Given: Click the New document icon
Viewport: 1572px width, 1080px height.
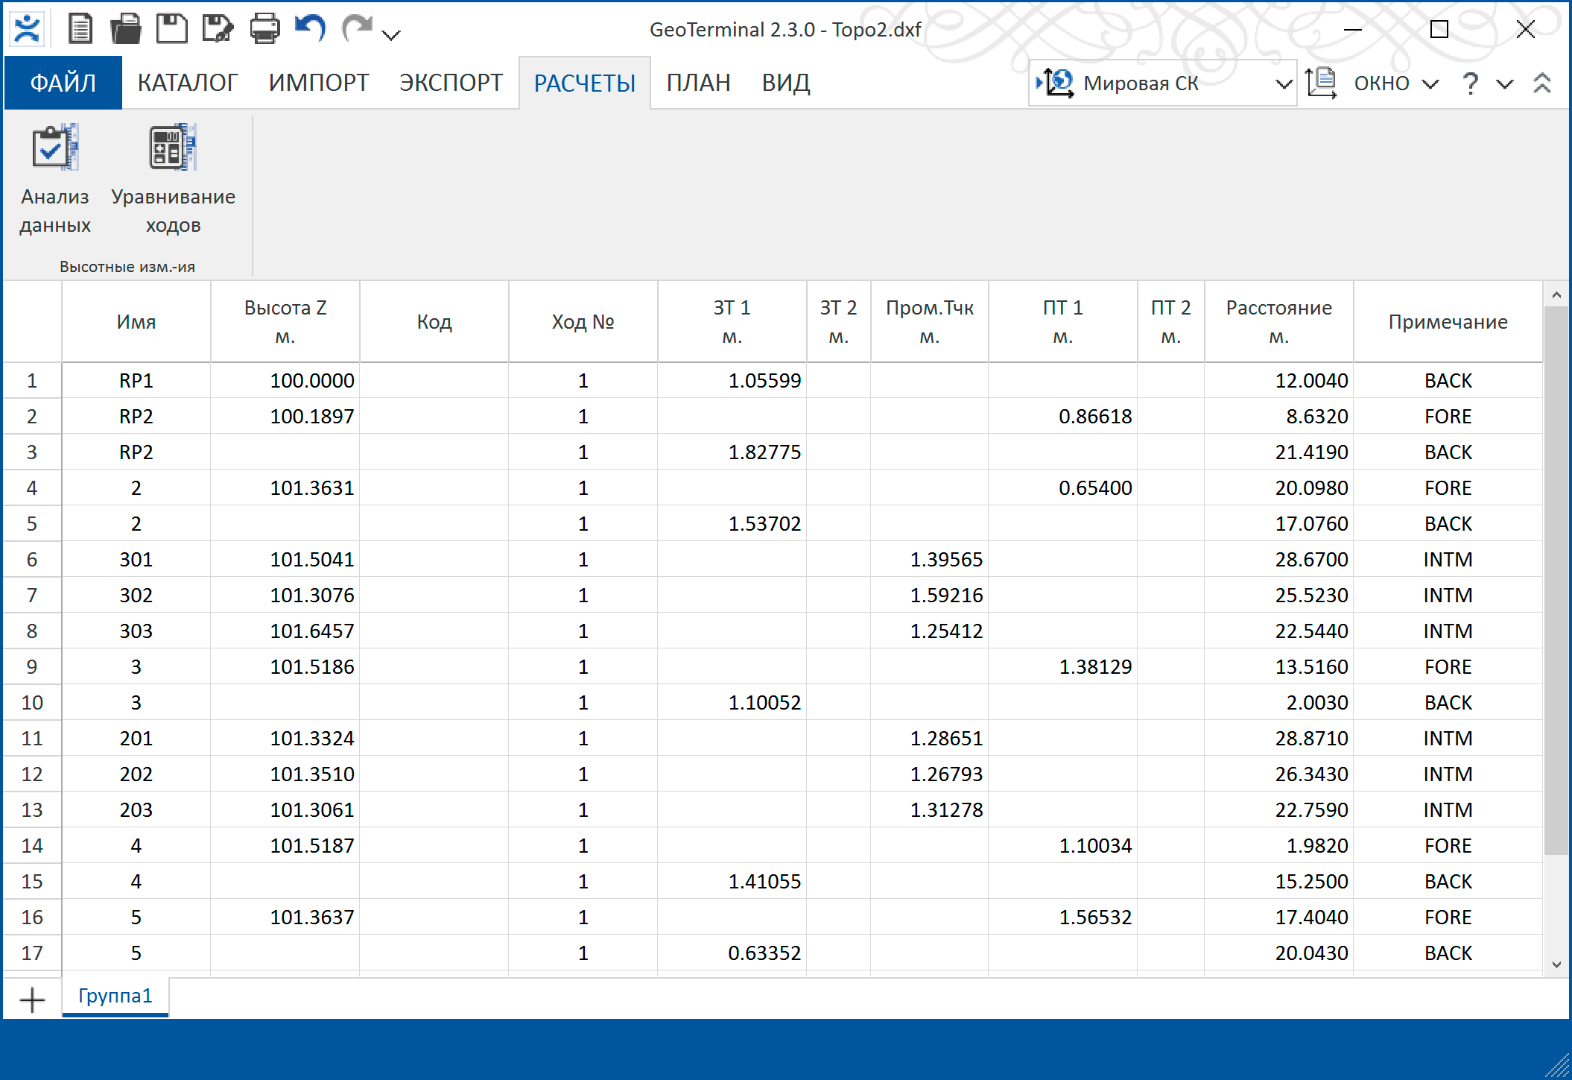Looking at the screenshot, I should 80,29.
